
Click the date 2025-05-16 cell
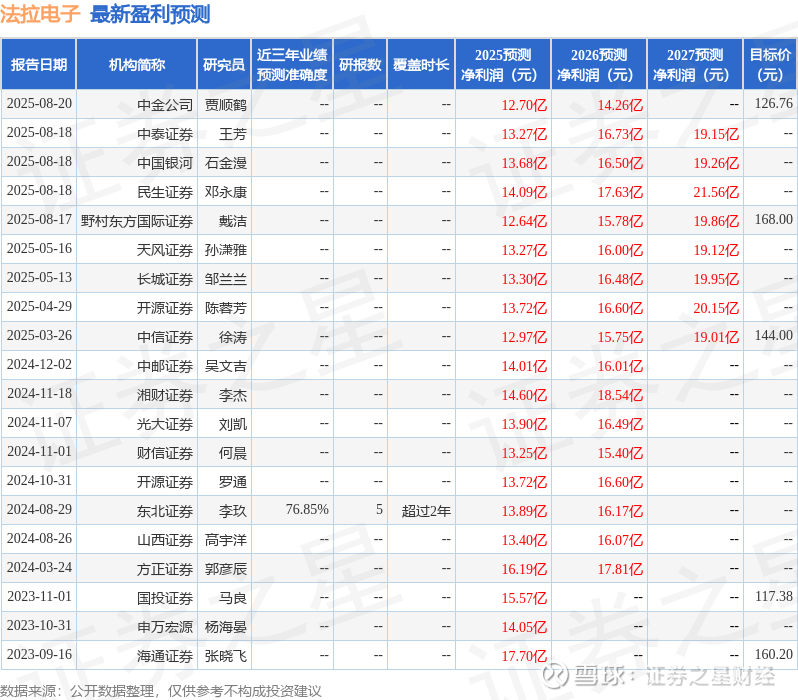(39, 249)
